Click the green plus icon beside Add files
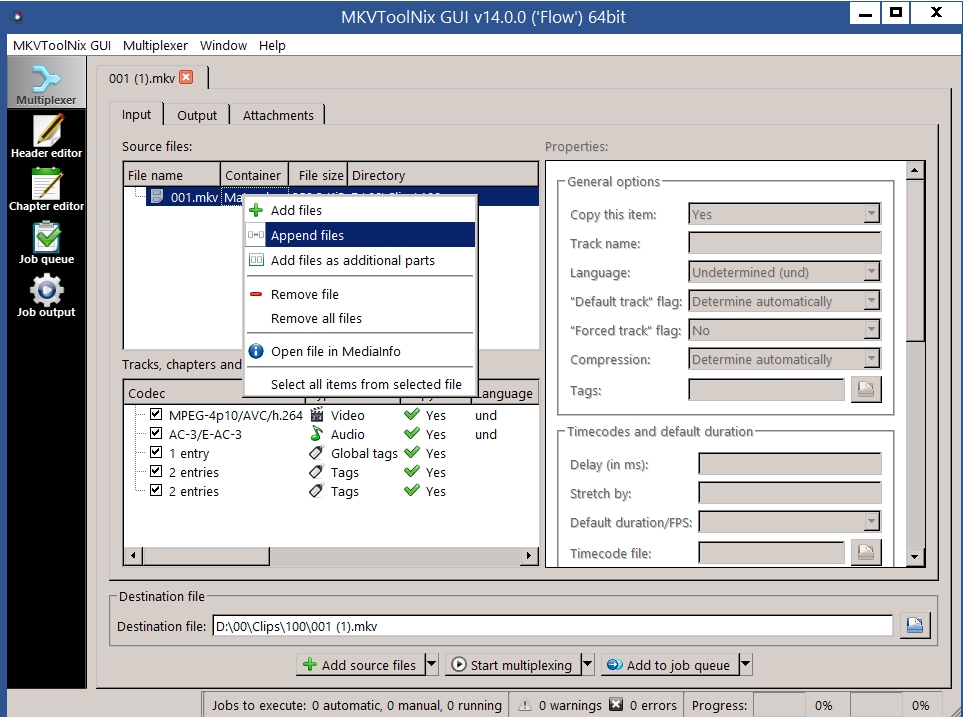Screen dimensions: 963x717 click(x=256, y=210)
